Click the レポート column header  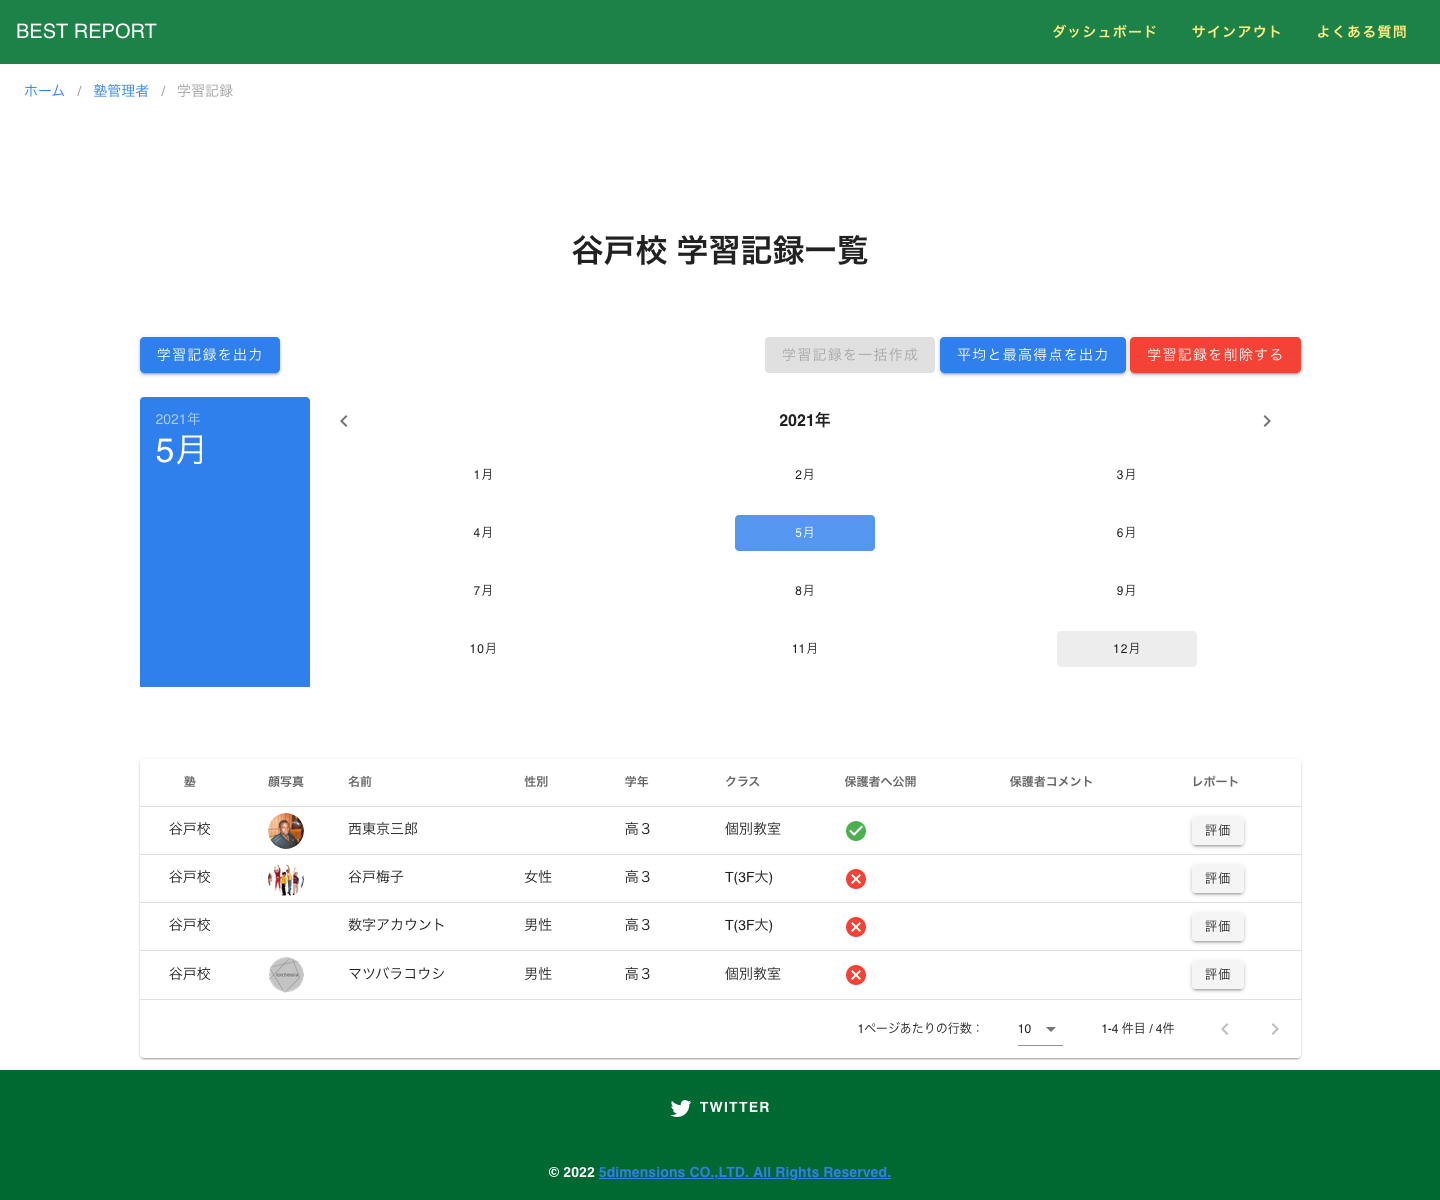tap(1215, 782)
